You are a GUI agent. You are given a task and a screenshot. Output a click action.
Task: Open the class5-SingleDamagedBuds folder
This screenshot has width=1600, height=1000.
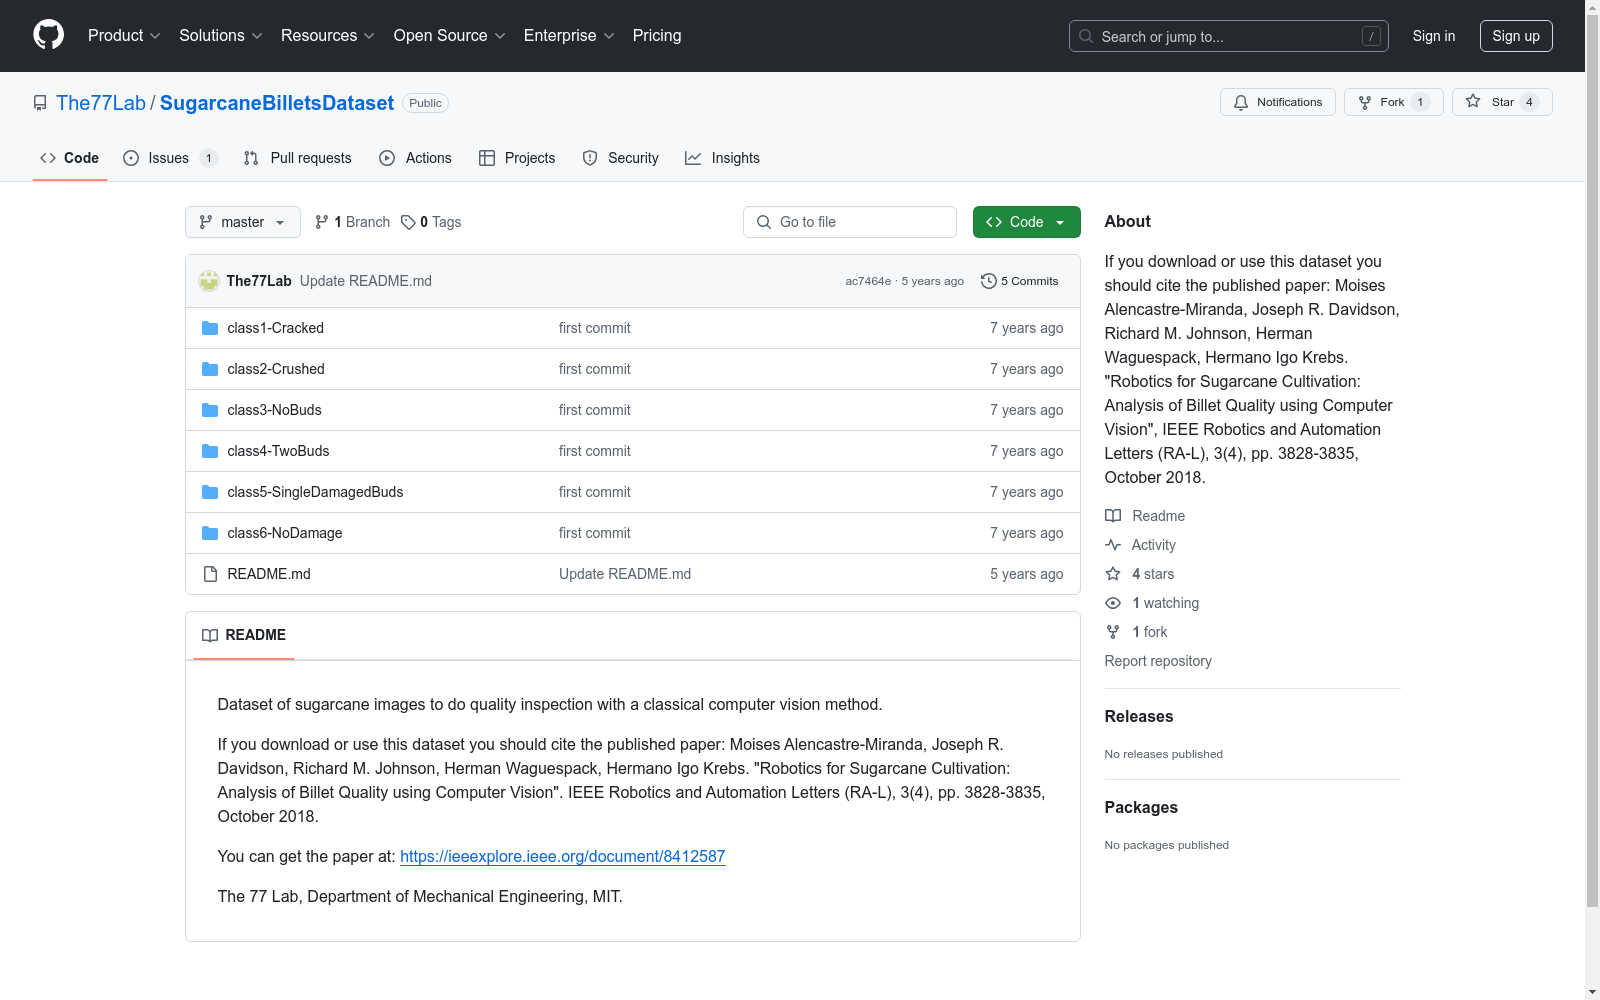pyautogui.click(x=315, y=492)
